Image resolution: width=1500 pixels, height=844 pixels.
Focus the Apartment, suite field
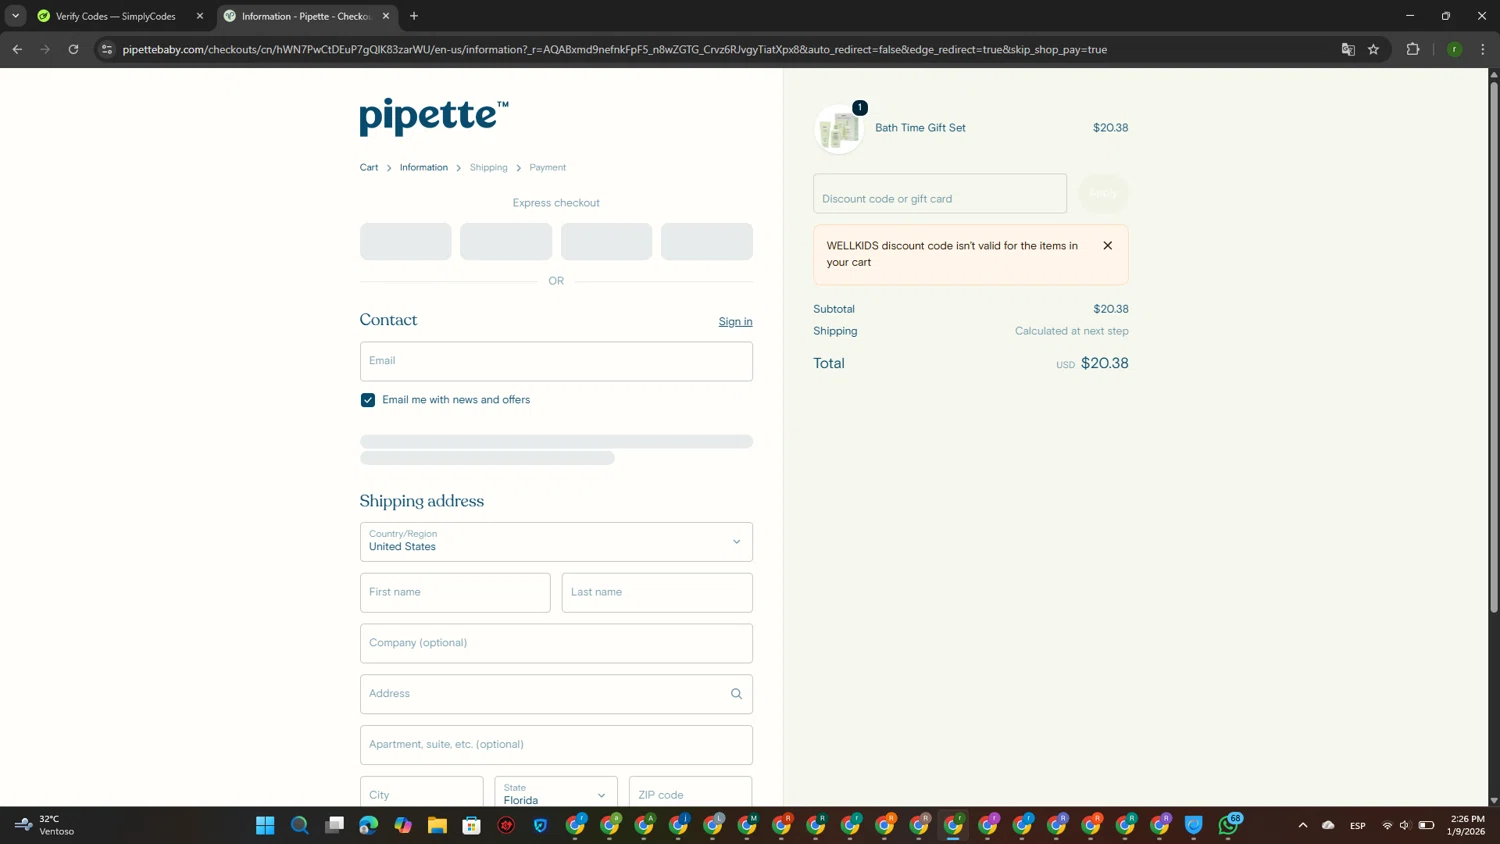[556, 745]
